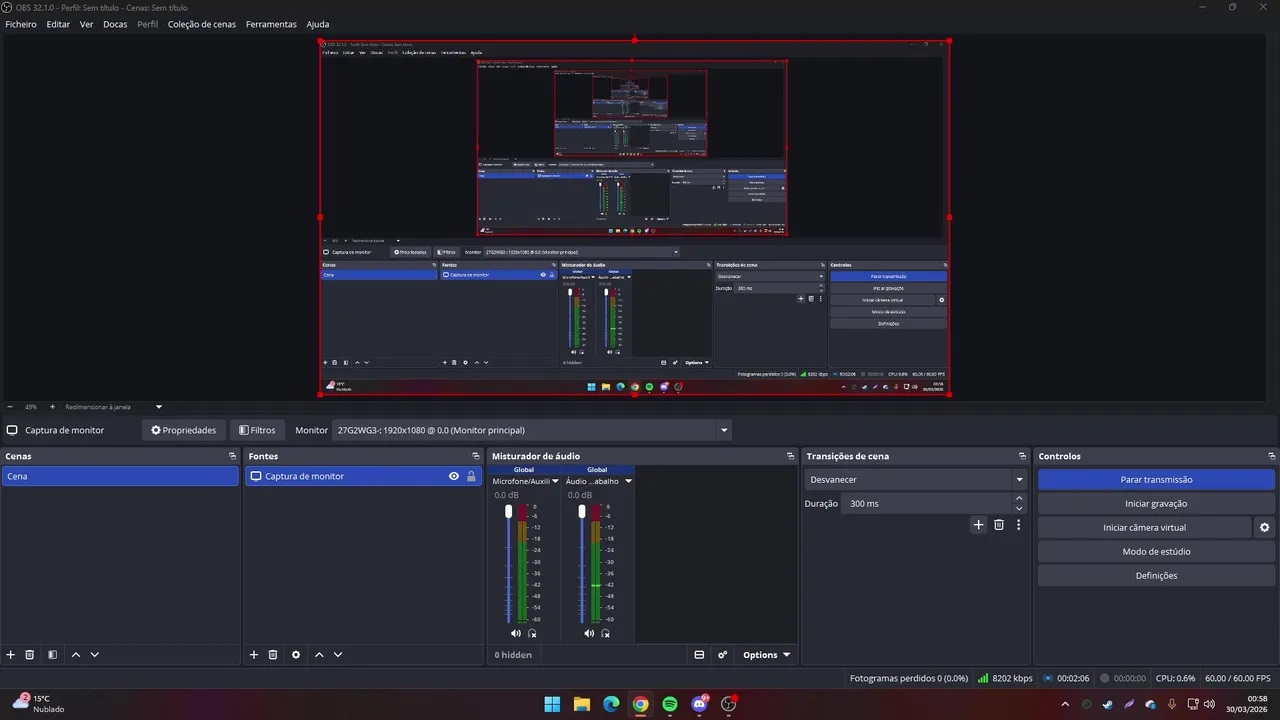The width and height of the screenshot is (1280, 720).
Task: Undock the Transições de cena panel
Action: [1022, 456]
